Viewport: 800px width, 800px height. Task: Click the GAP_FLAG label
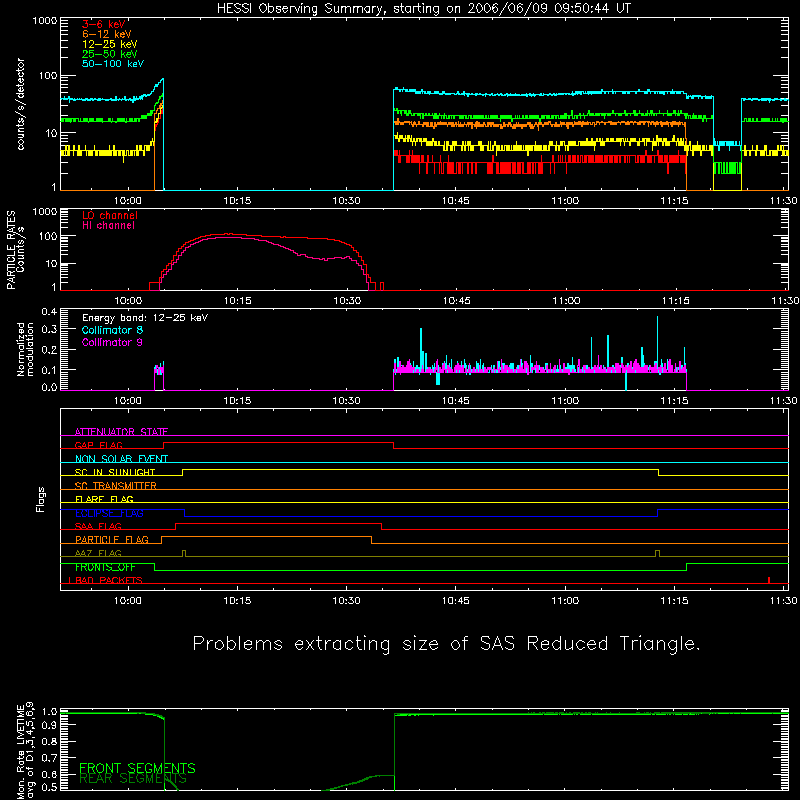click(x=98, y=445)
